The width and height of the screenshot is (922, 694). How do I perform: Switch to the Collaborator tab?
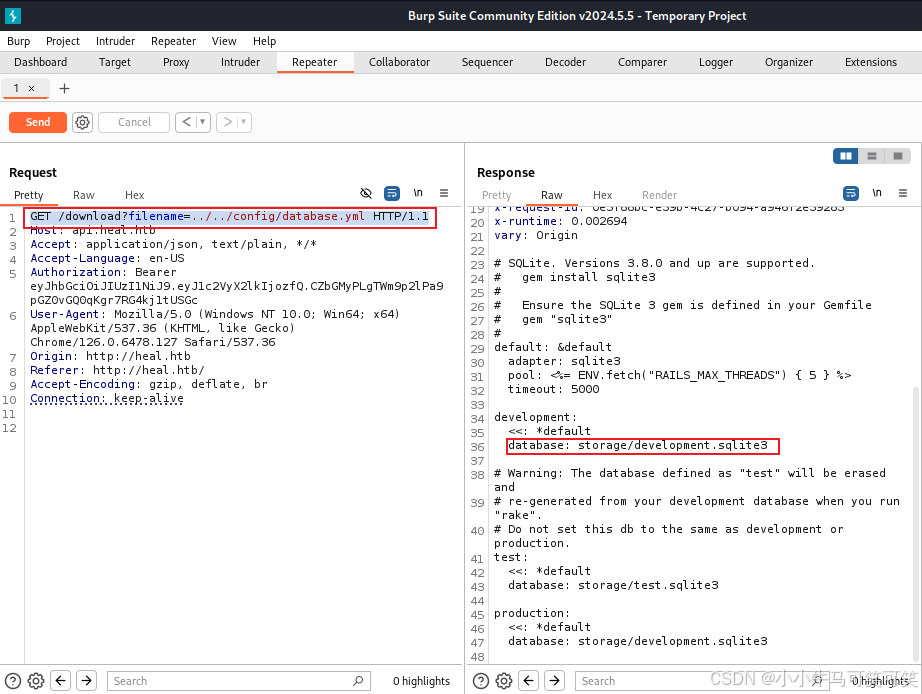point(399,62)
